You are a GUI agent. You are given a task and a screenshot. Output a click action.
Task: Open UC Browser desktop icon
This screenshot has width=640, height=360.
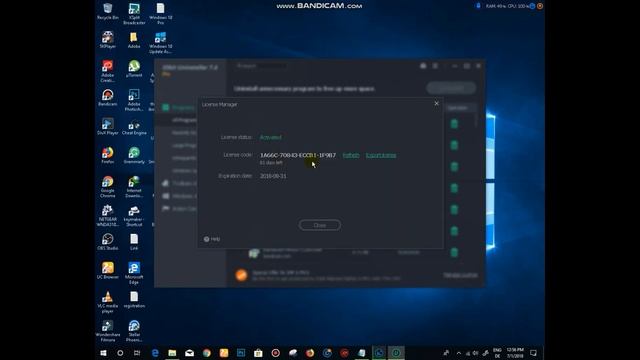click(x=108, y=271)
